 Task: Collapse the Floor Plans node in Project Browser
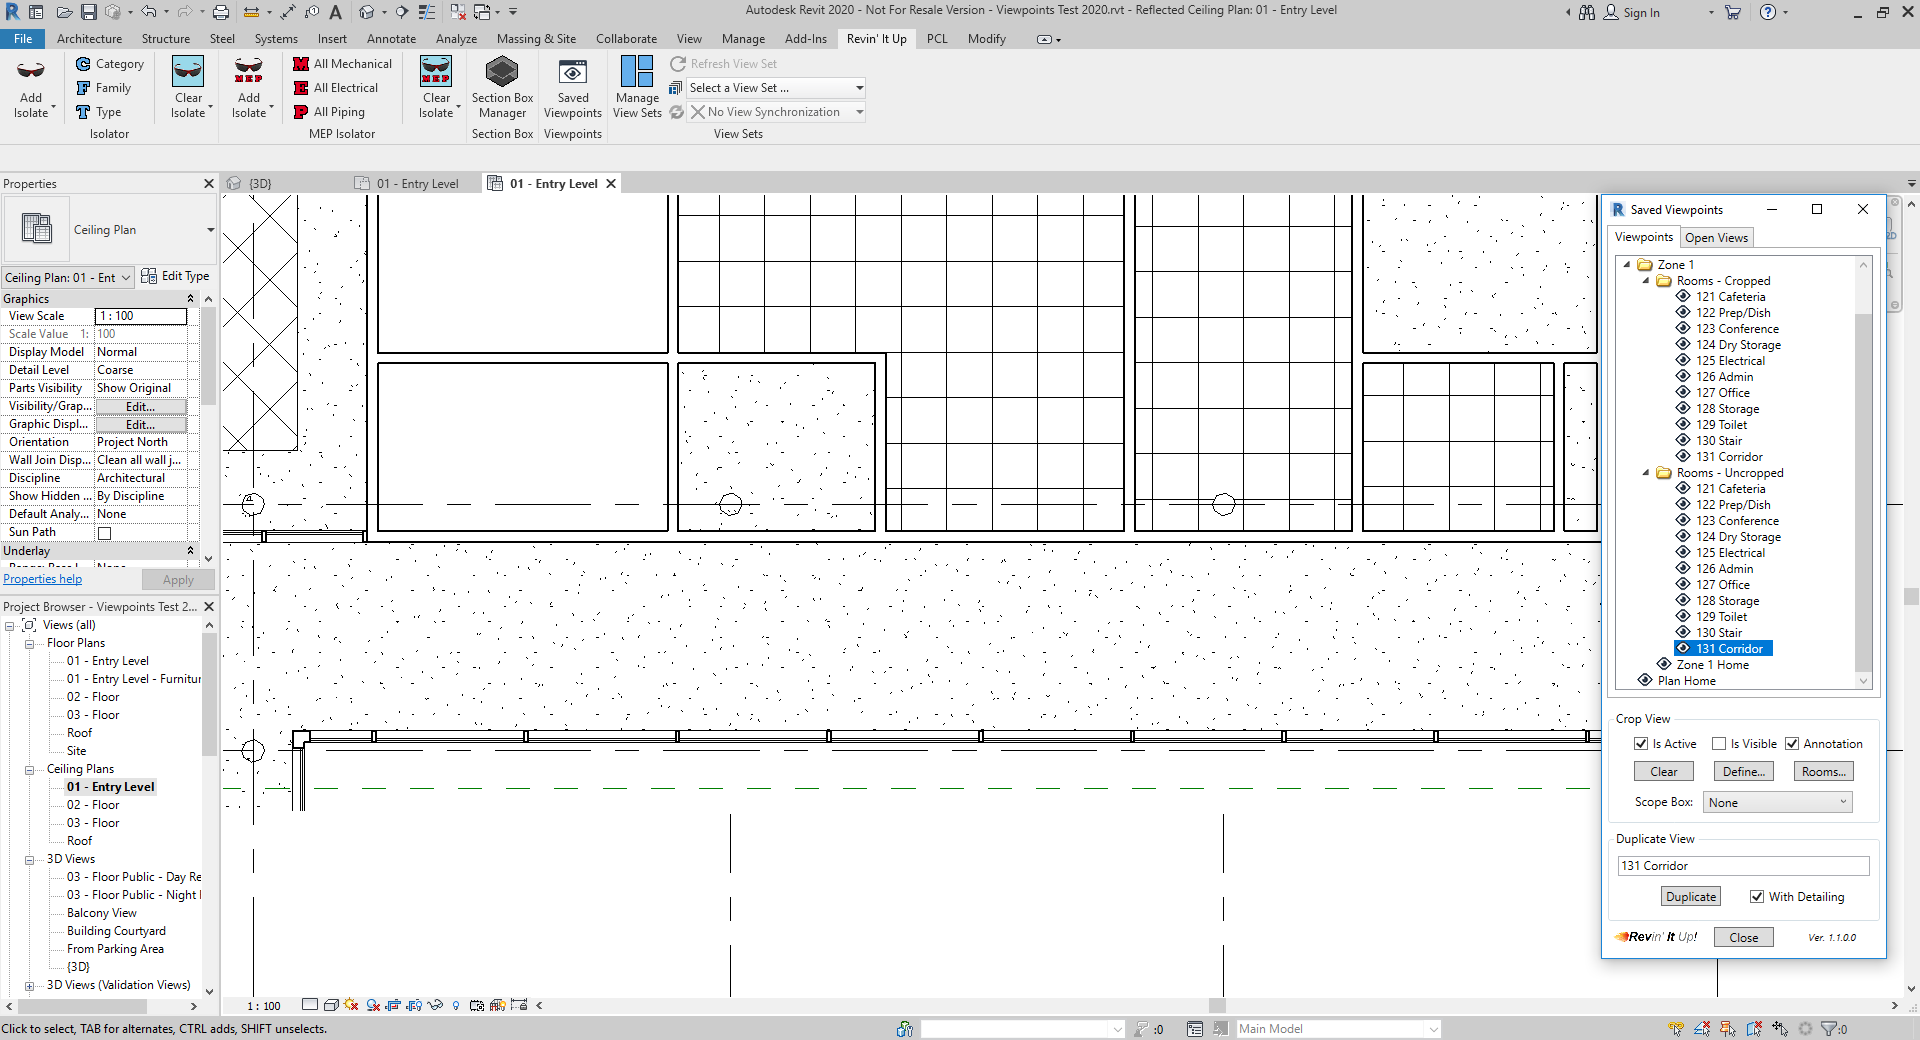pyautogui.click(x=30, y=644)
